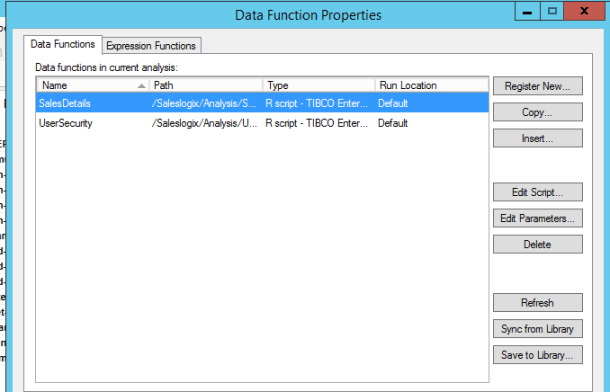Click the UserSecurity row's Default run location

pyautogui.click(x=393, y=123)
